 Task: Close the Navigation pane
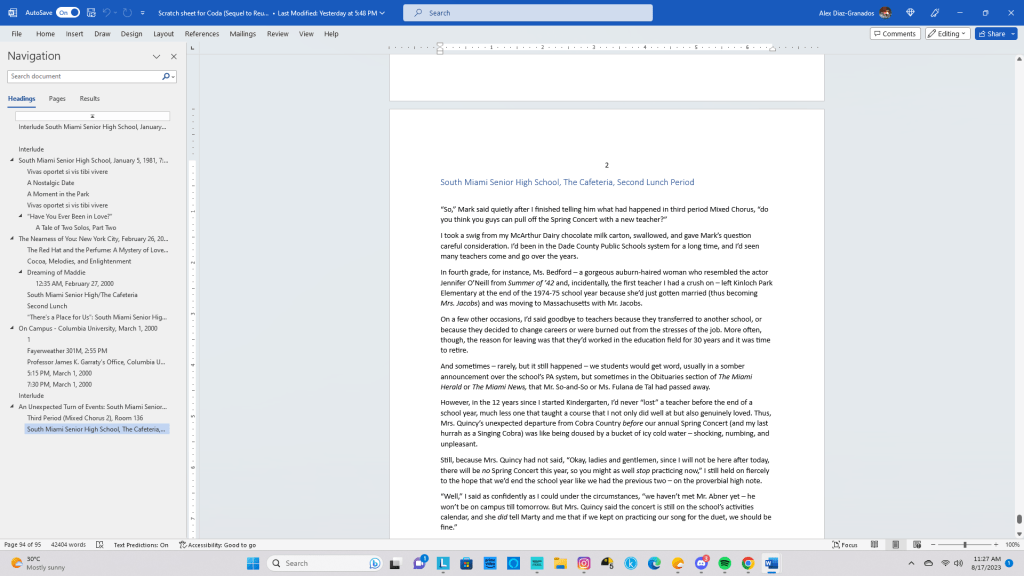[174, 57]
